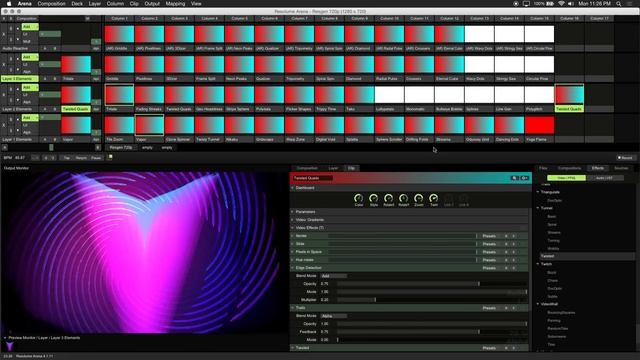Toggle the B button on Layer 2 Elements
The image size is (640, 360).
55,109
